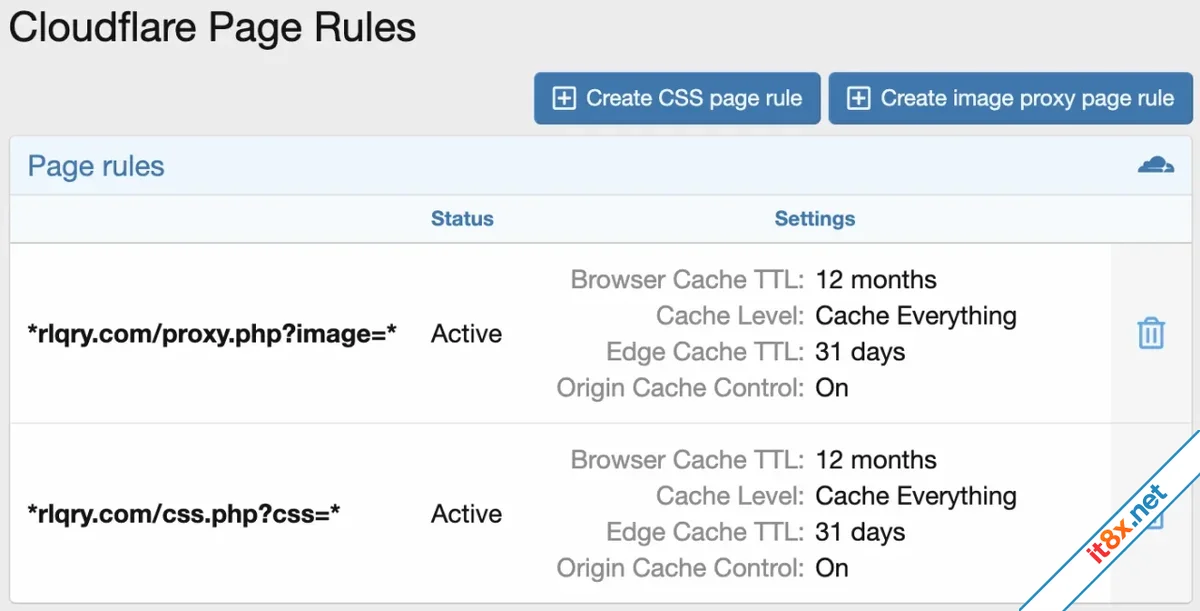Click Browser Cache TTL label in proxy.php rule
This screenshot has height=611, width=1200.
[687, 279]
